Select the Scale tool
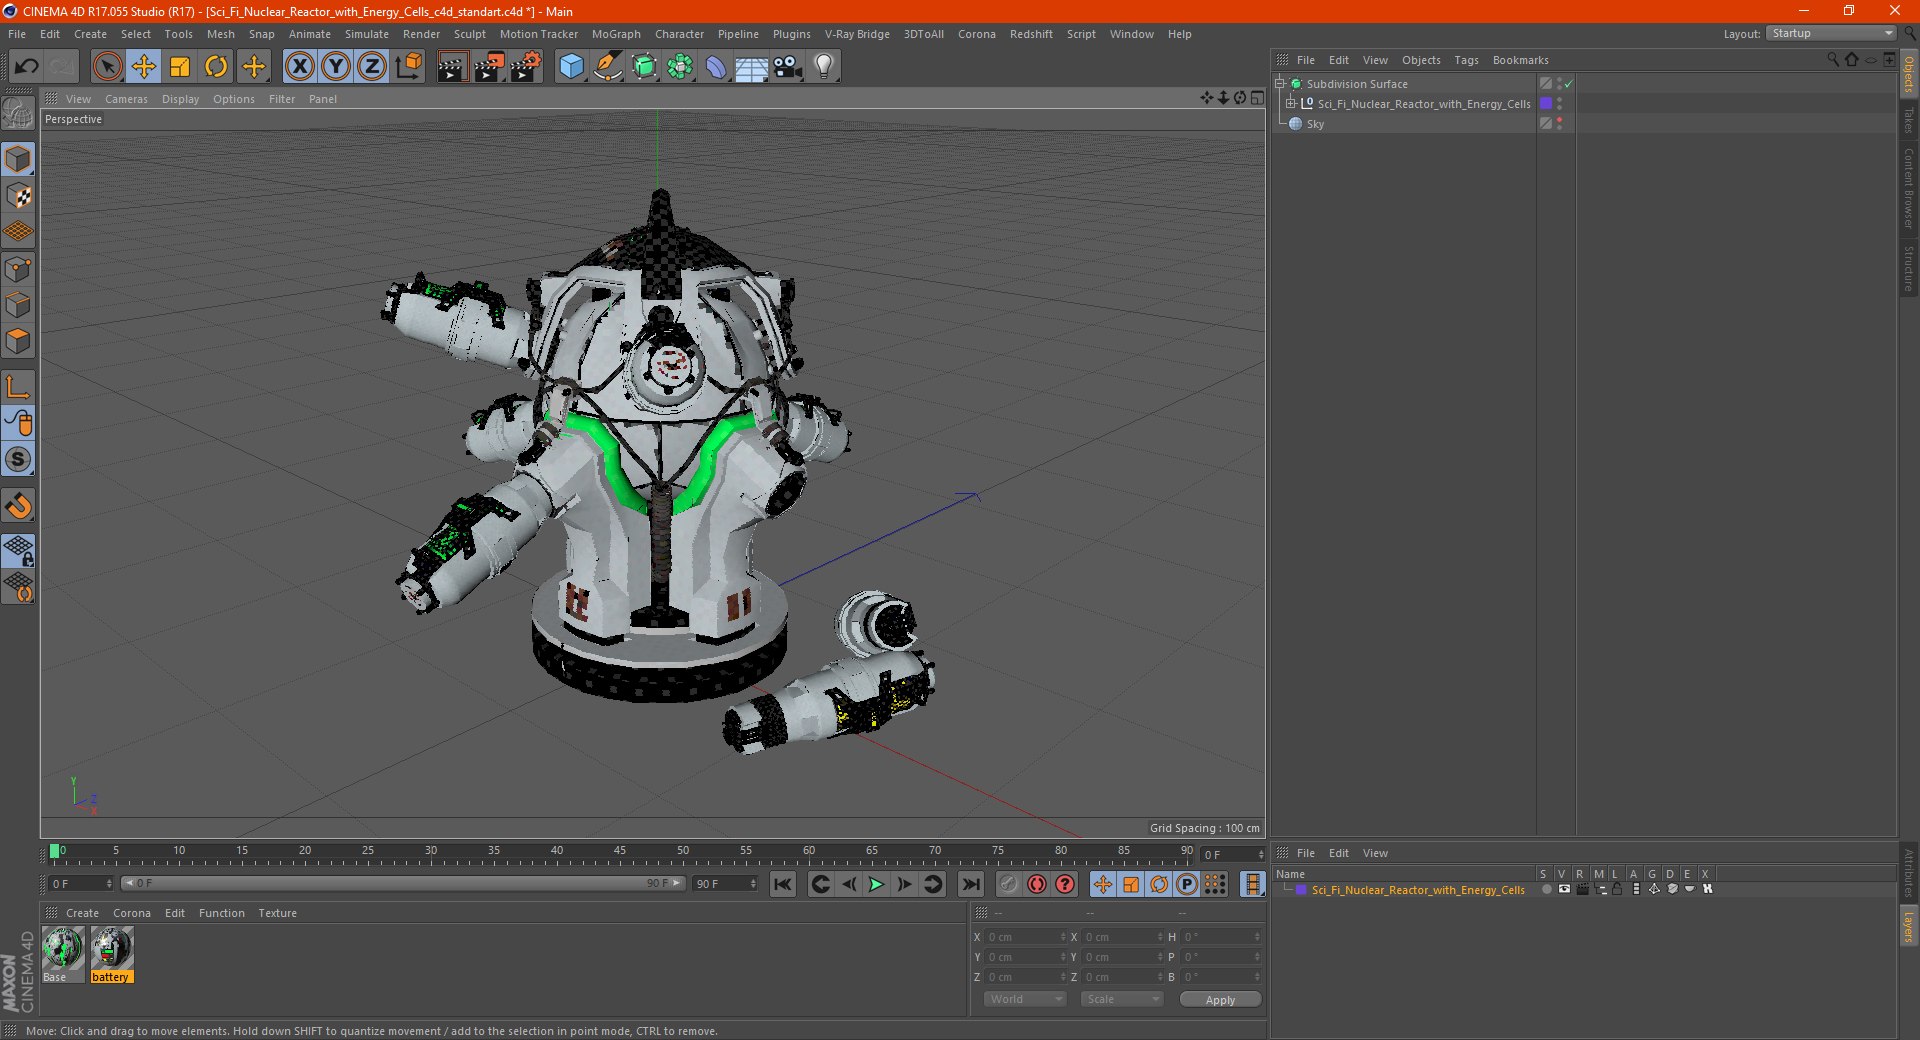This screenshot has width=1920, height=1040. [x=180, y=67]
